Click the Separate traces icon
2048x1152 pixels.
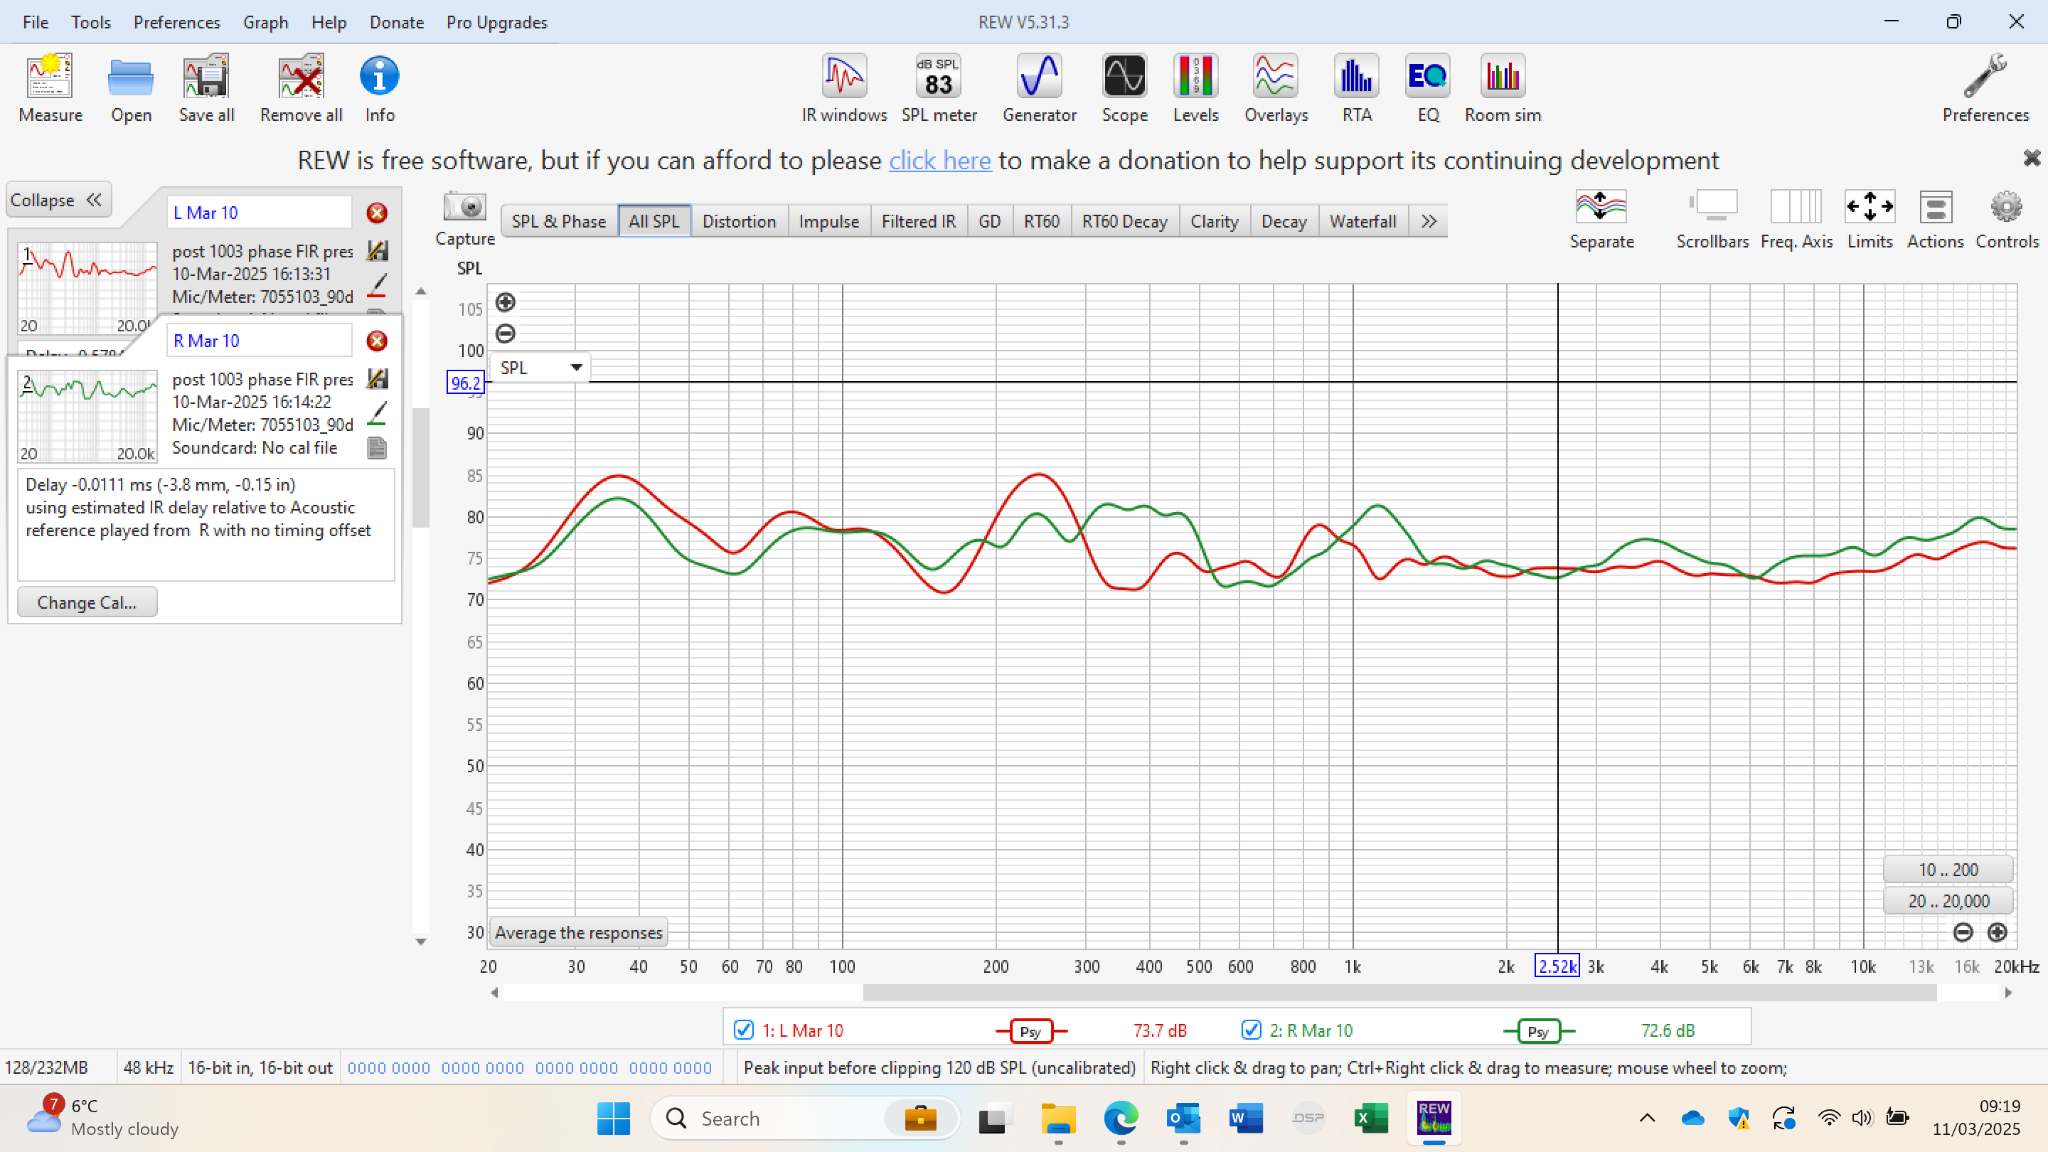coord(1601,219)
